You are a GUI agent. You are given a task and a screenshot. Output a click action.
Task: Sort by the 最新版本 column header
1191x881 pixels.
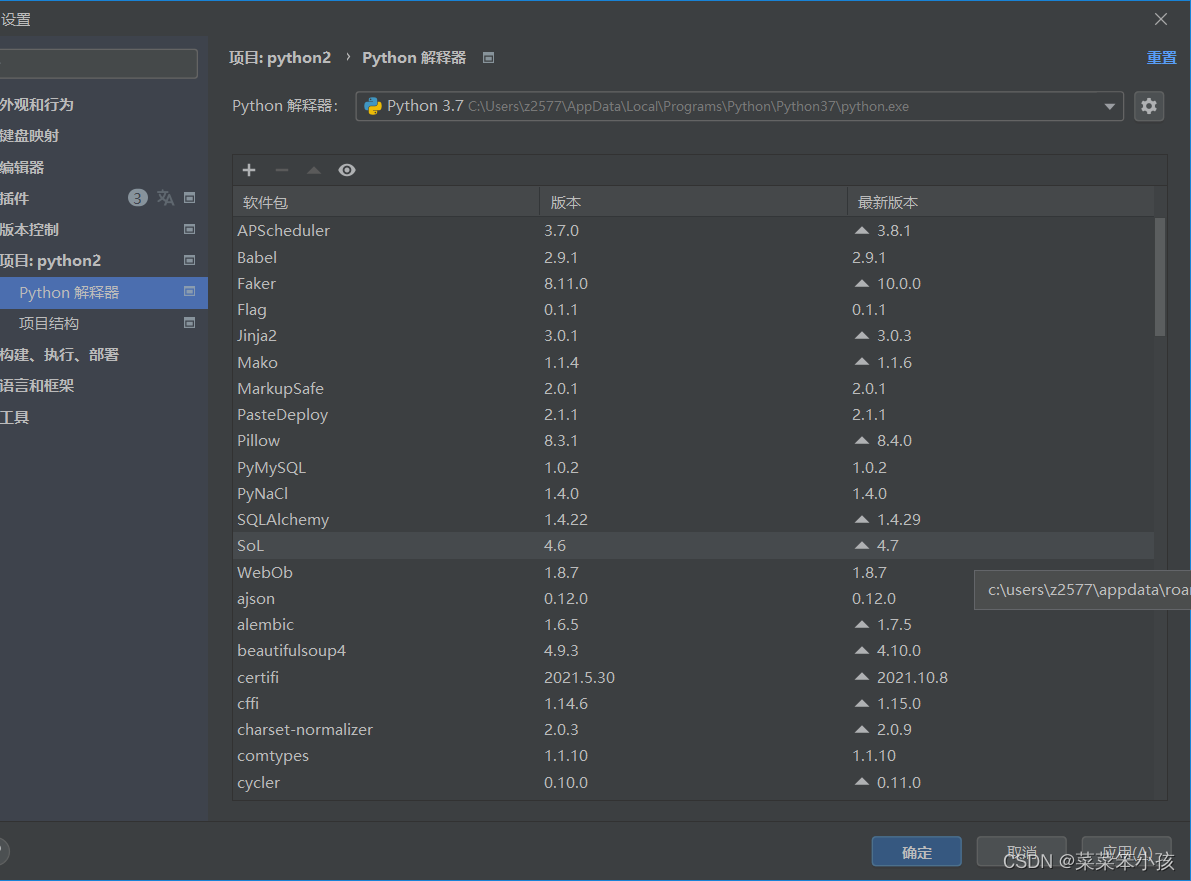click(1000, 202)
